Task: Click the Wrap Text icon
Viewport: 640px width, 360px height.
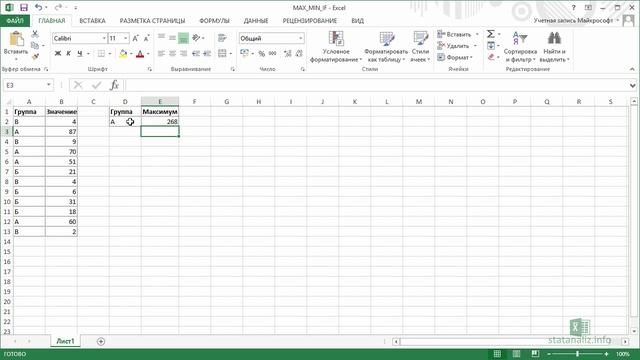Action: (222, 38)
